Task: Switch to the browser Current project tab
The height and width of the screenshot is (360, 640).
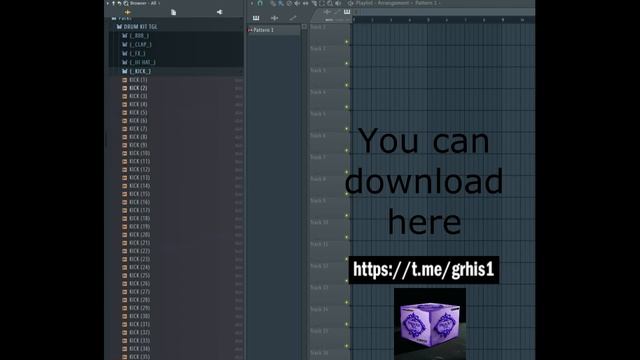Action: [173, 12]
